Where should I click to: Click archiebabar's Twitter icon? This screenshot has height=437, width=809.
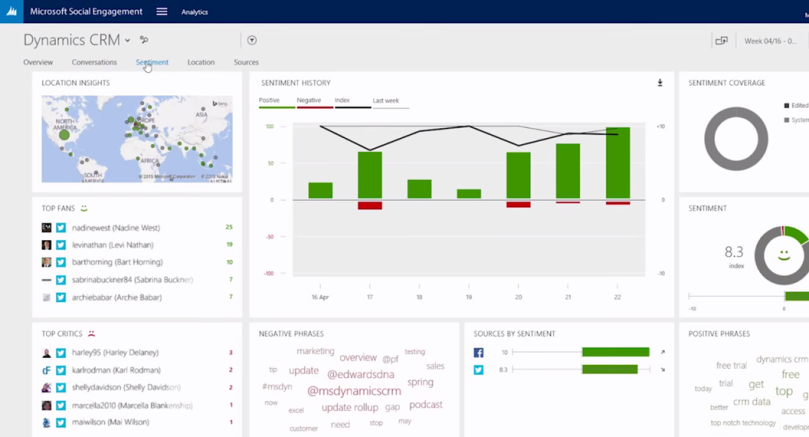[x=61, y=297]
